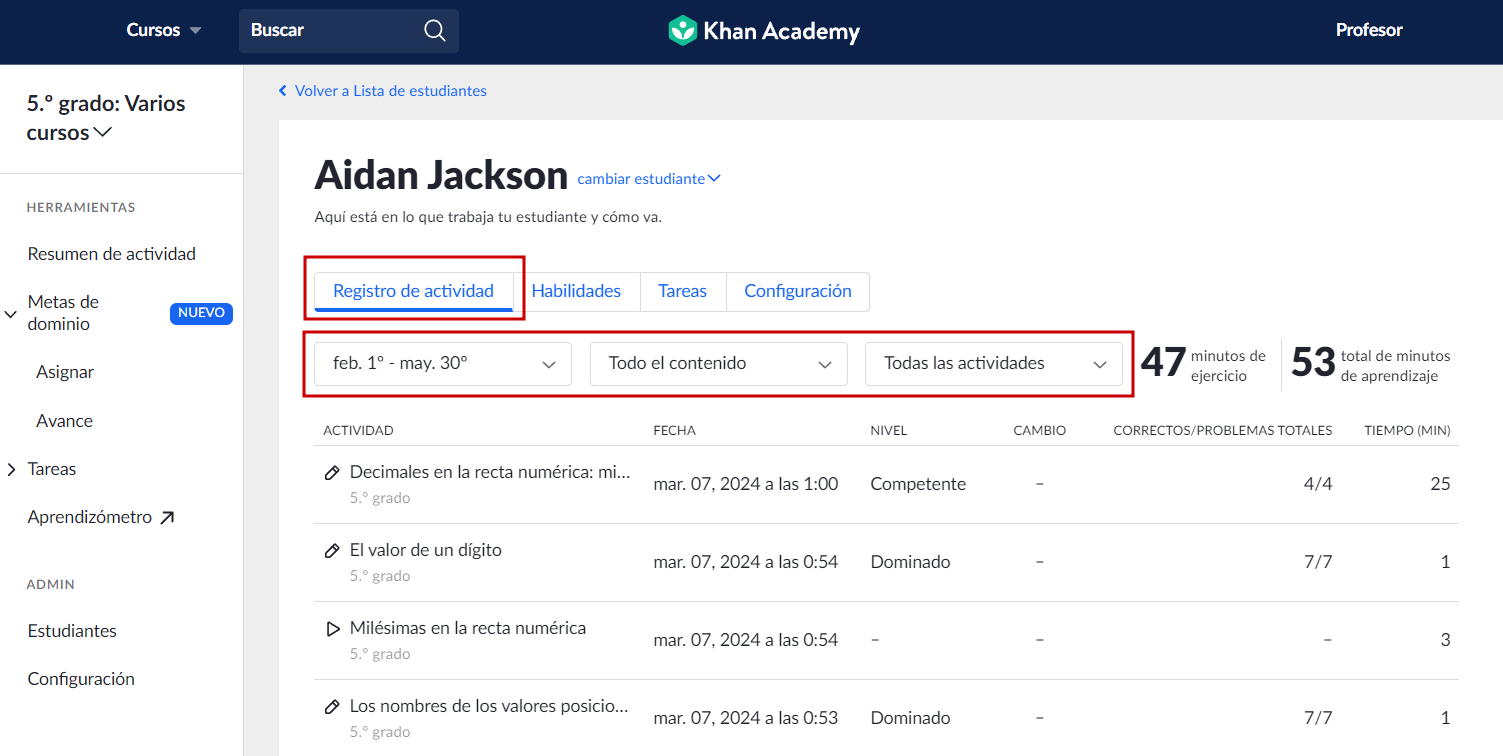
Task: Click the FECHA column header
Action: (x=674, y=430)
